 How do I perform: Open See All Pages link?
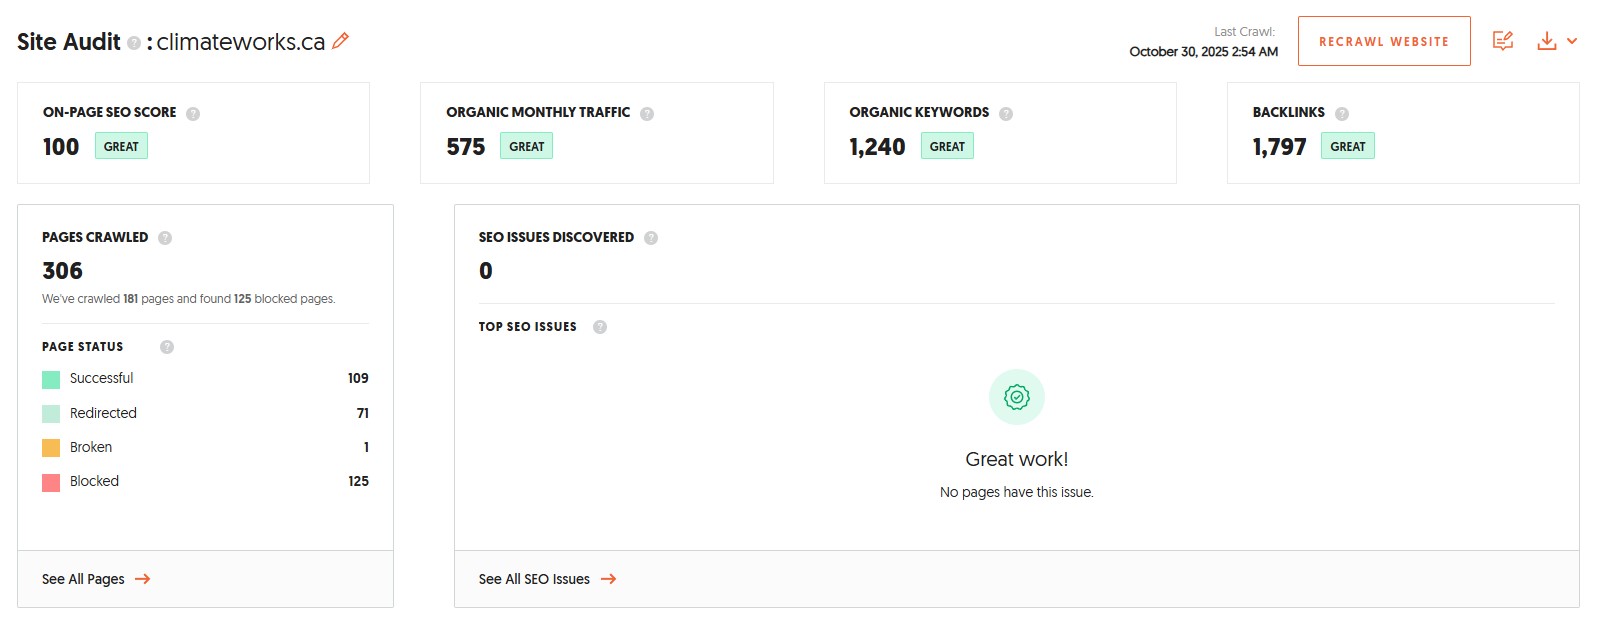[96, 579]
